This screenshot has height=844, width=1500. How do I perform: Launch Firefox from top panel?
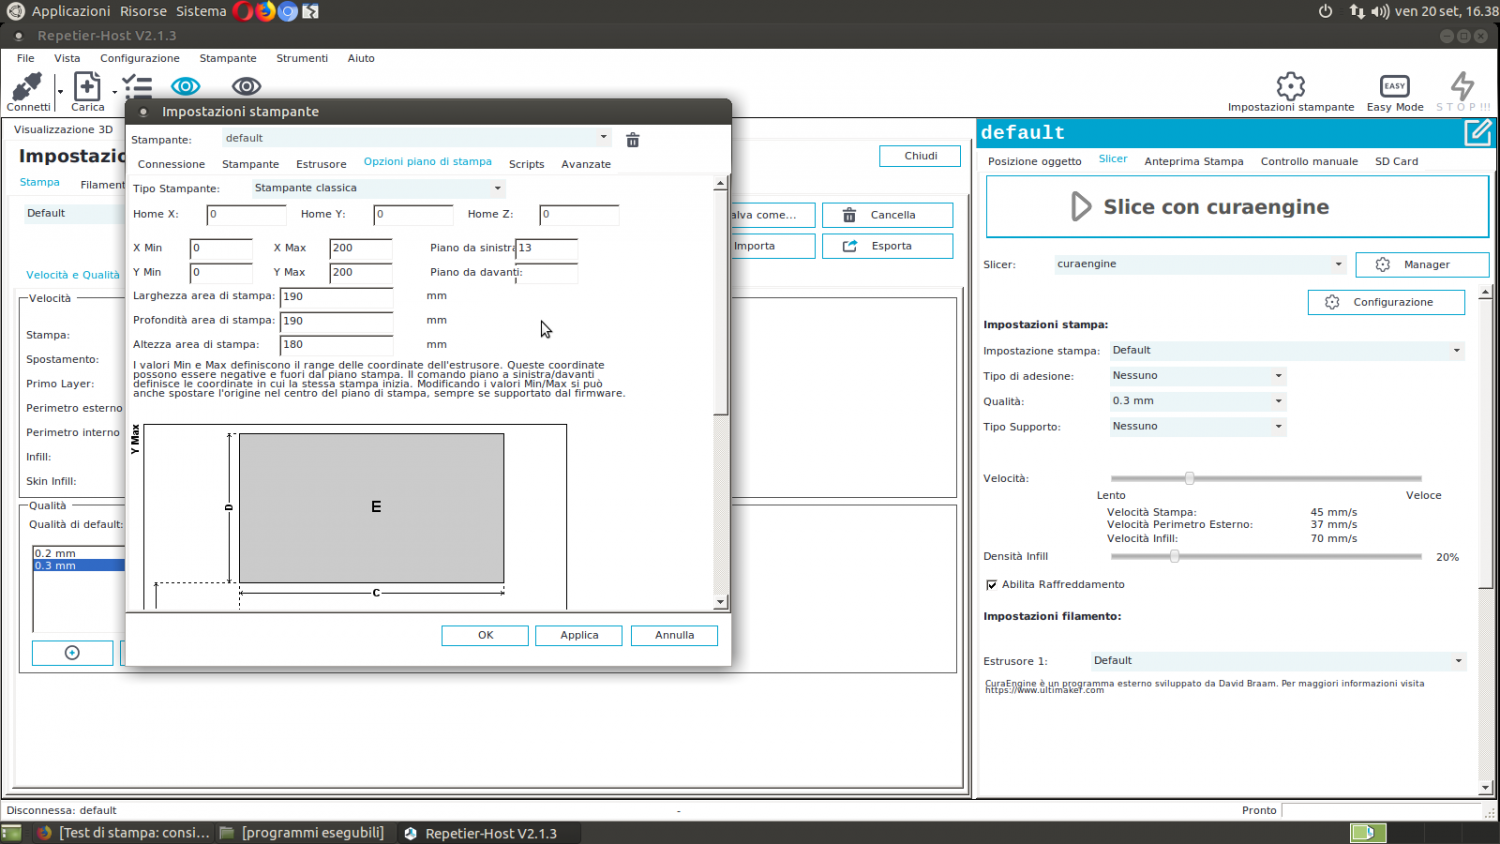click(x=265, y=11)
